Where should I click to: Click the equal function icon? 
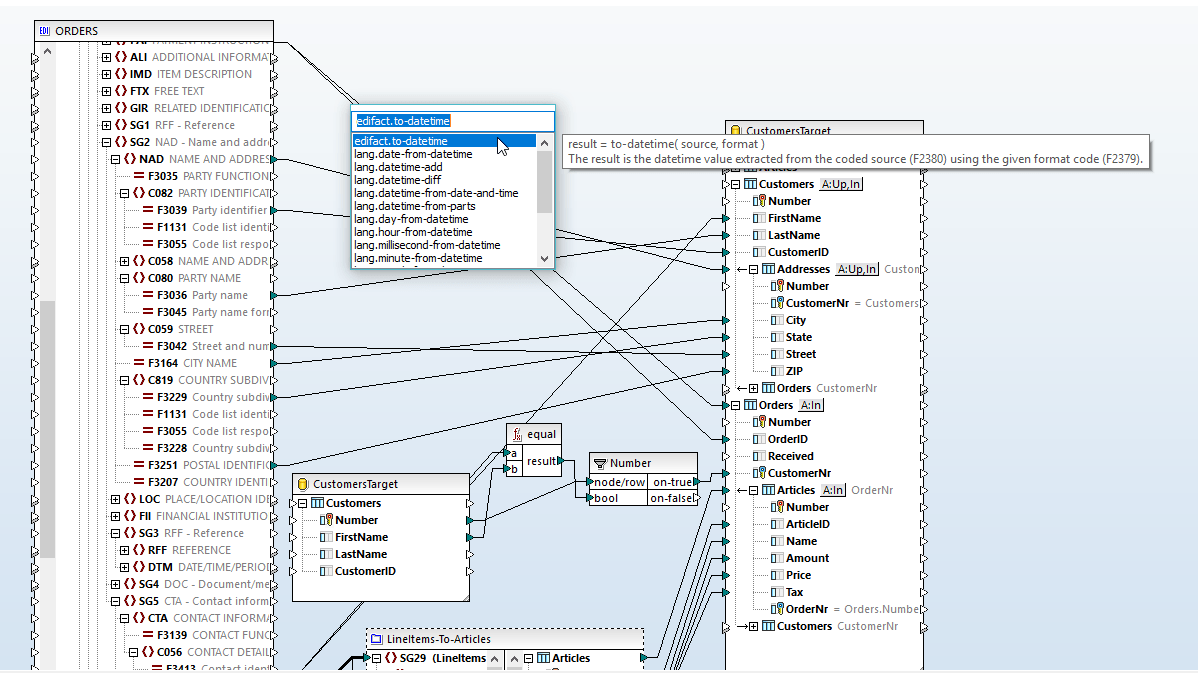(516, 435)
